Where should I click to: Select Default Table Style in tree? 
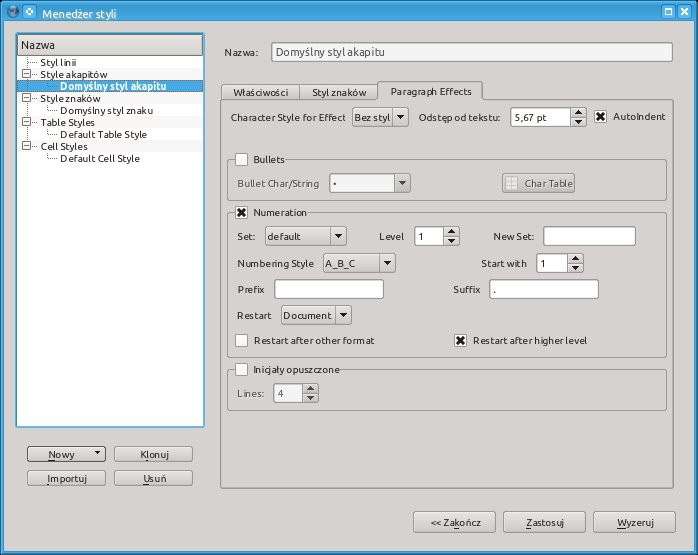click(103, 134)
